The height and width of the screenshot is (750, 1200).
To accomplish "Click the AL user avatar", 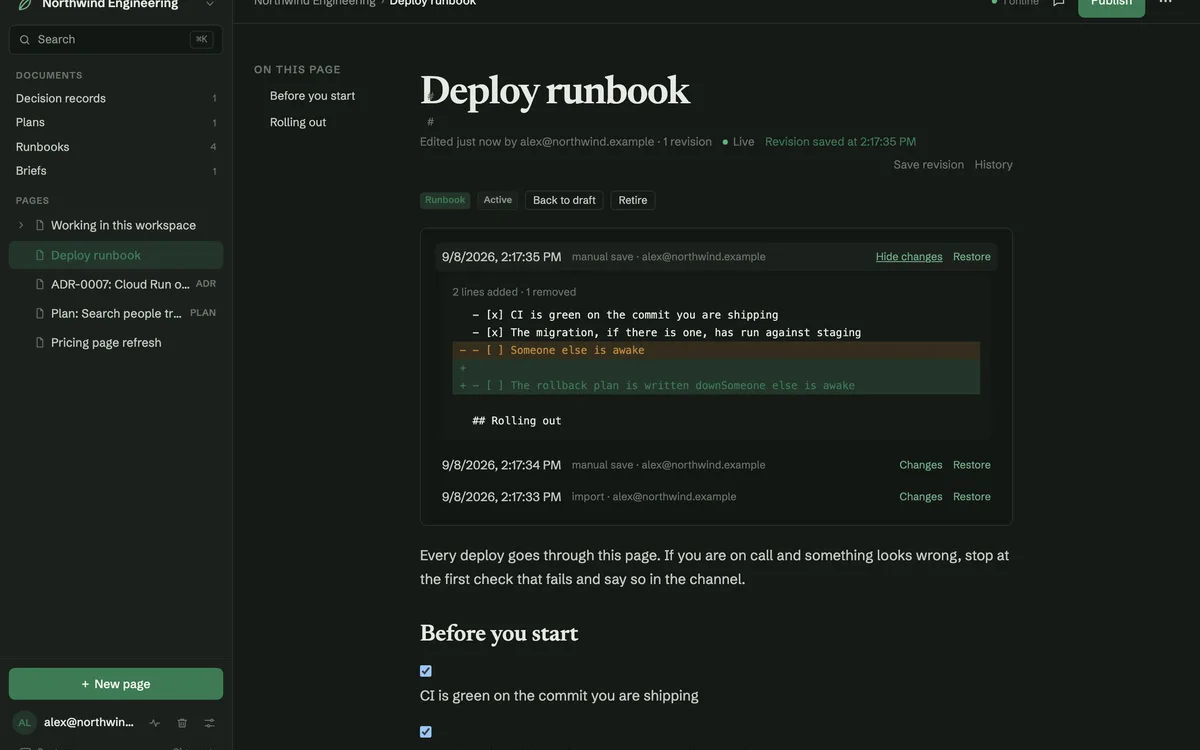I will (x=25, y=723).
